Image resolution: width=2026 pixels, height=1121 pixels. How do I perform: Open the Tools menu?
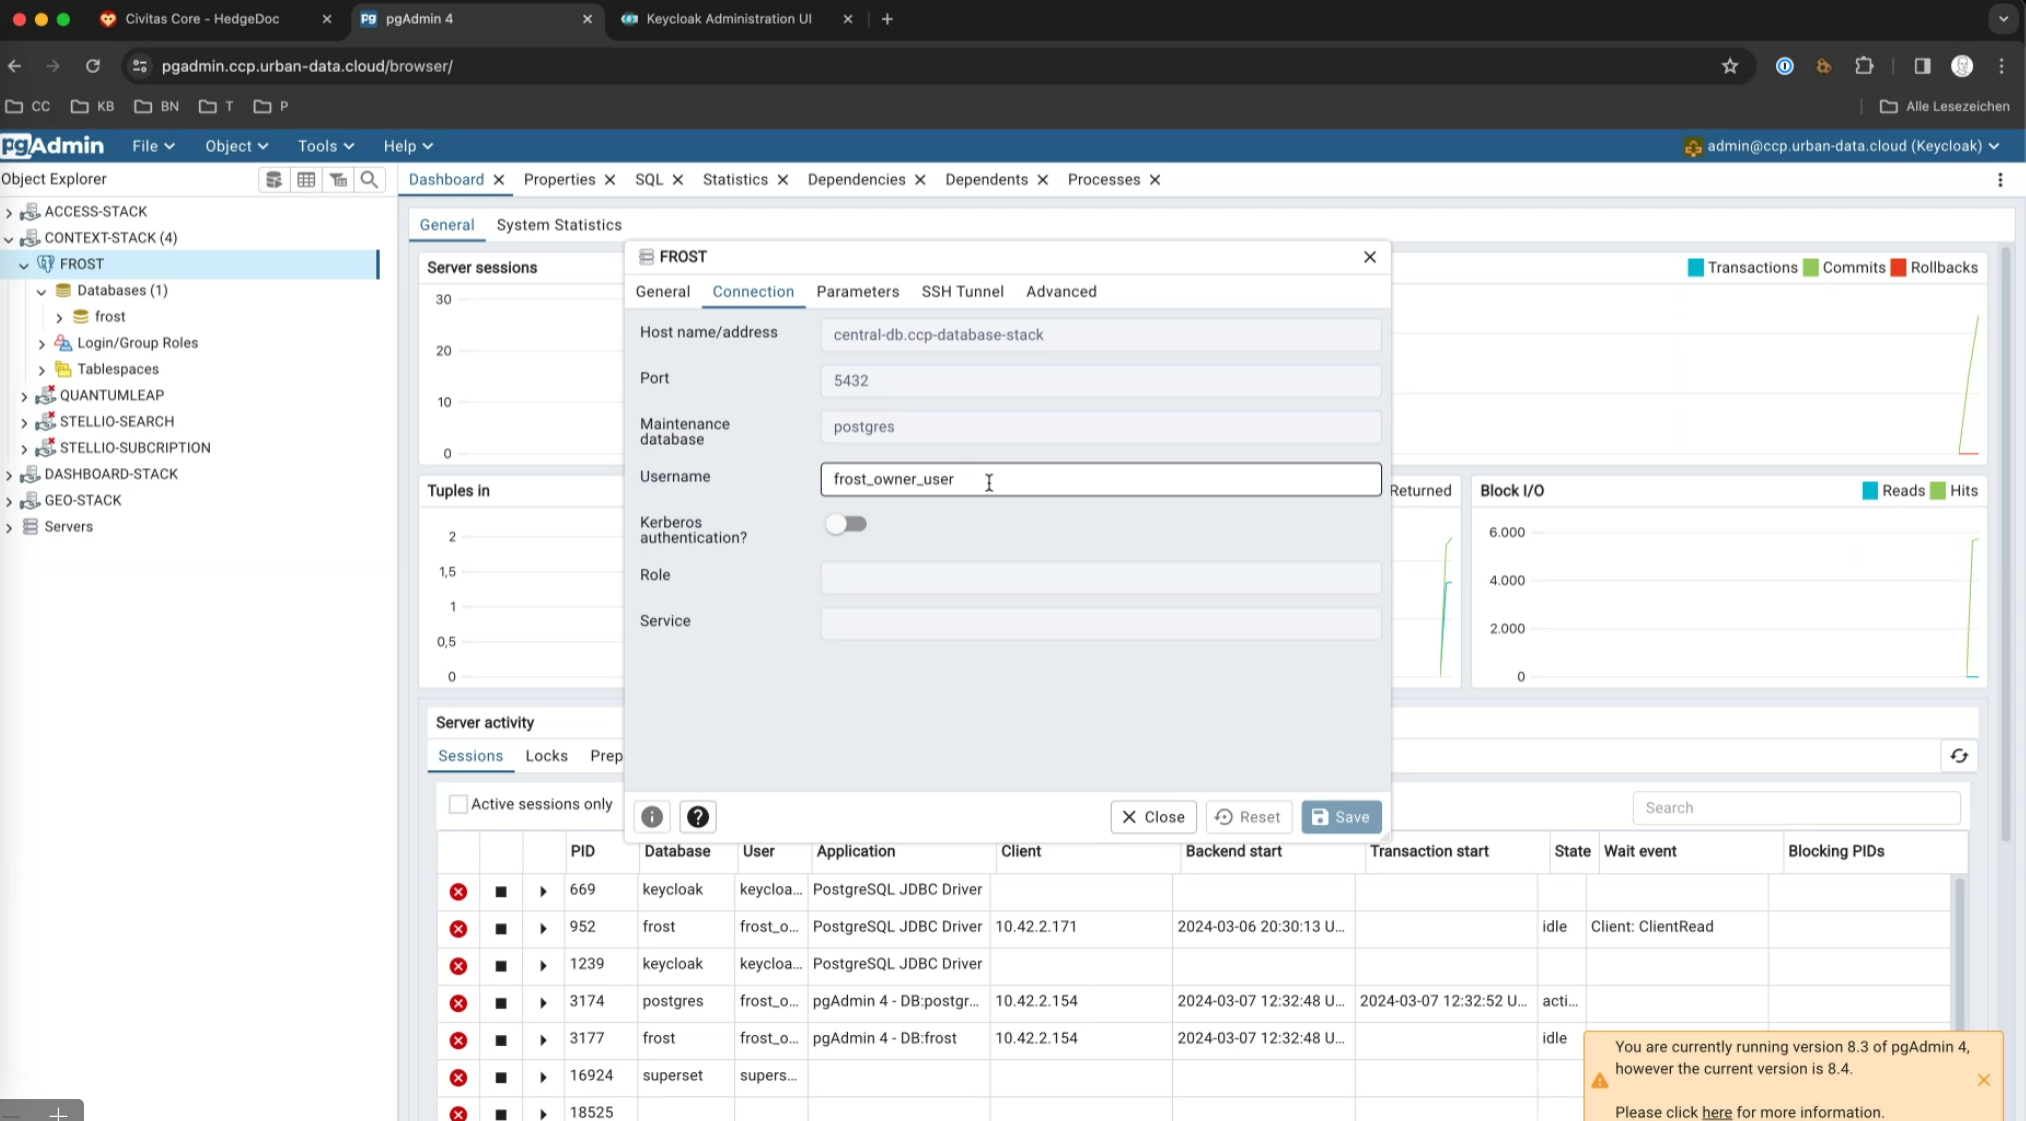326,146
